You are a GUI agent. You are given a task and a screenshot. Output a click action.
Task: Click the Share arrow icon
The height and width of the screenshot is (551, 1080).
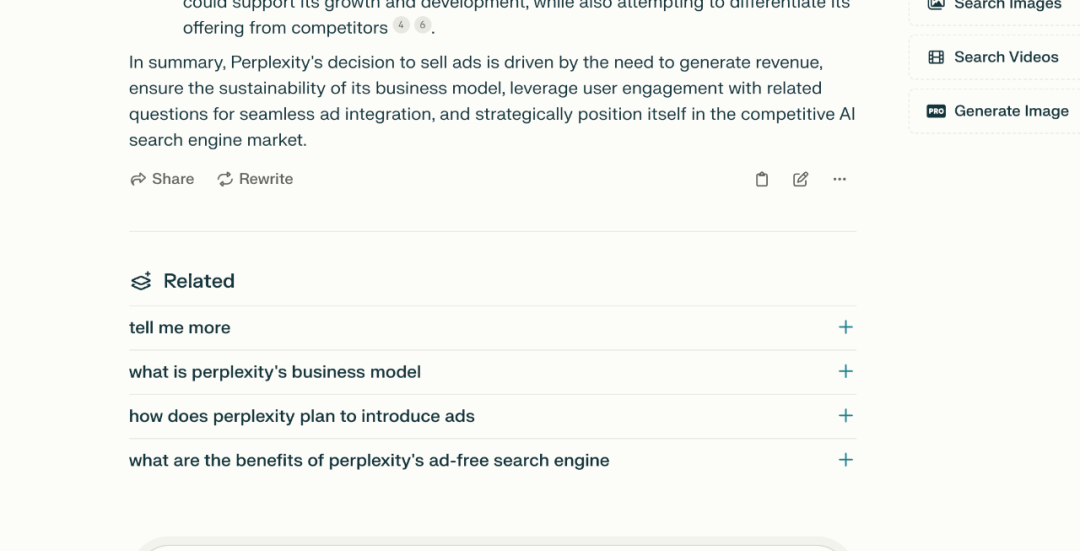point(138,179)
